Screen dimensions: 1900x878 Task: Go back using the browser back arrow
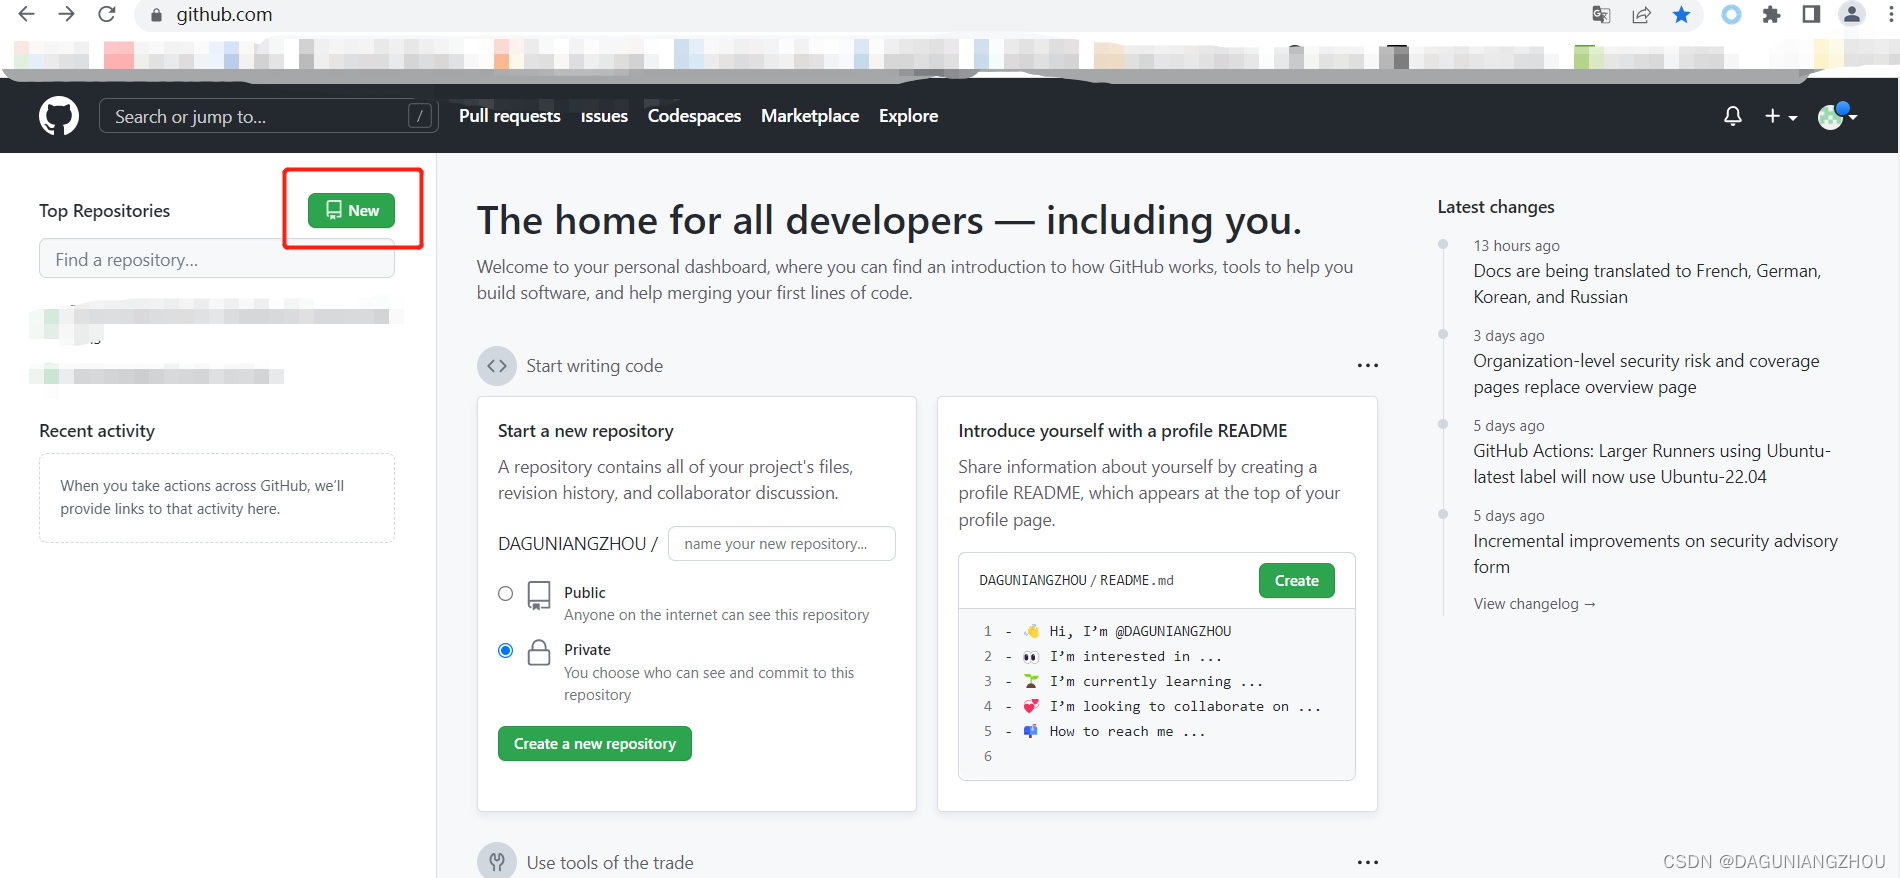point(27,14)
